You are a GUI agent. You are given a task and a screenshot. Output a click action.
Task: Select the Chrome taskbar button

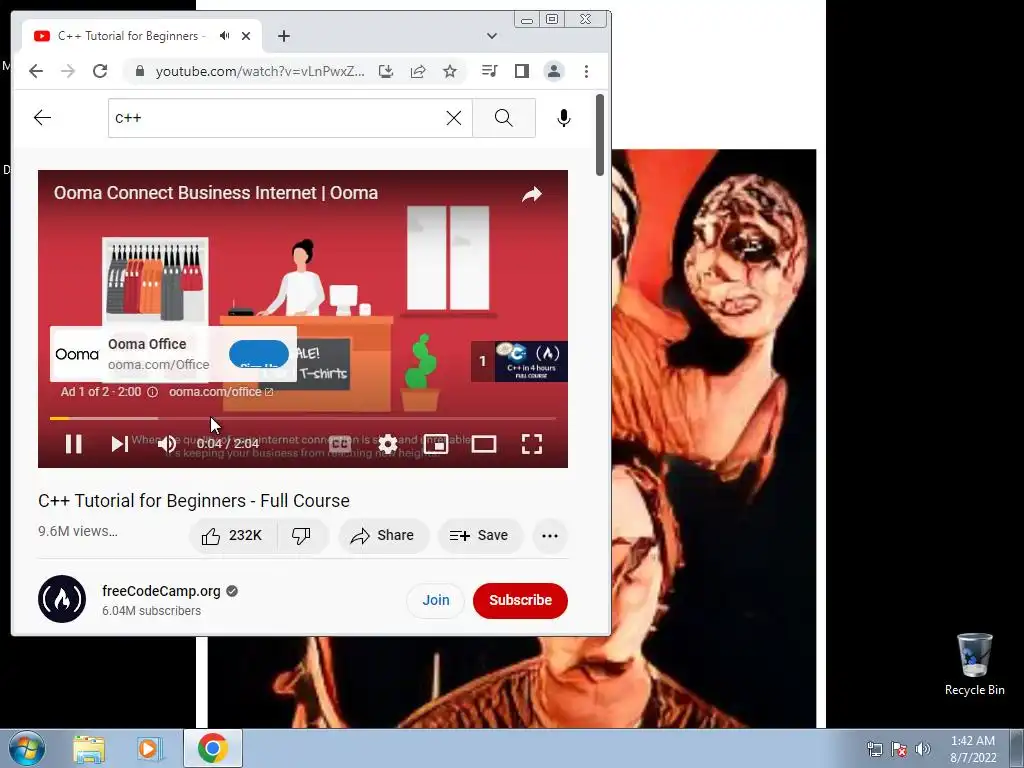click(213, 748)
